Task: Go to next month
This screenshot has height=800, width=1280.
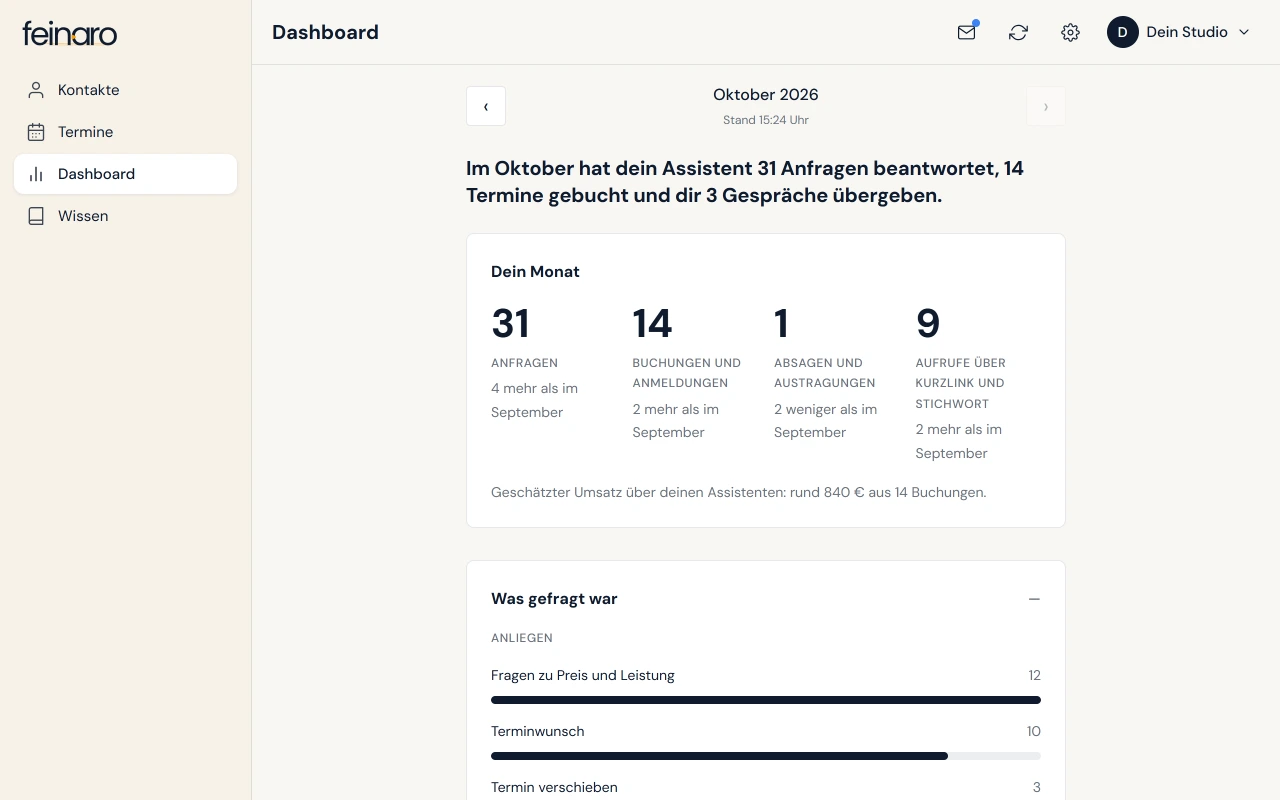Action: point(1046,106)
